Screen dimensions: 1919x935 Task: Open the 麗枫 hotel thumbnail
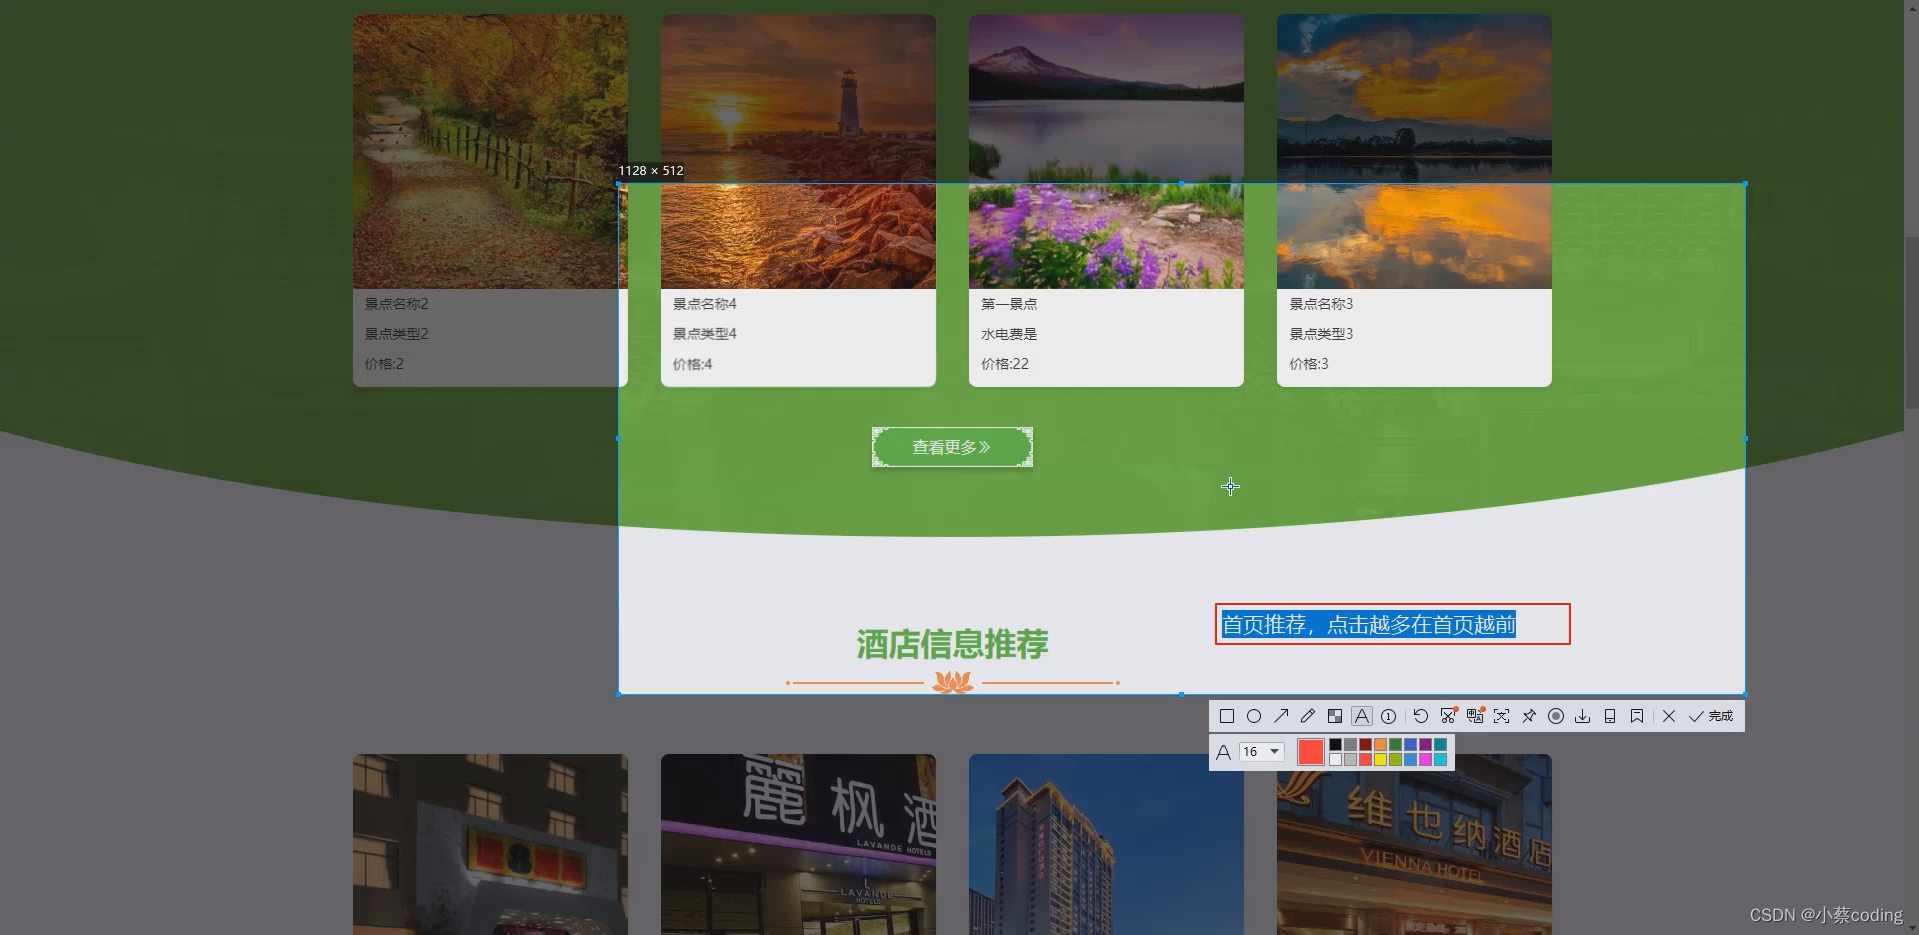coord(798,844)
